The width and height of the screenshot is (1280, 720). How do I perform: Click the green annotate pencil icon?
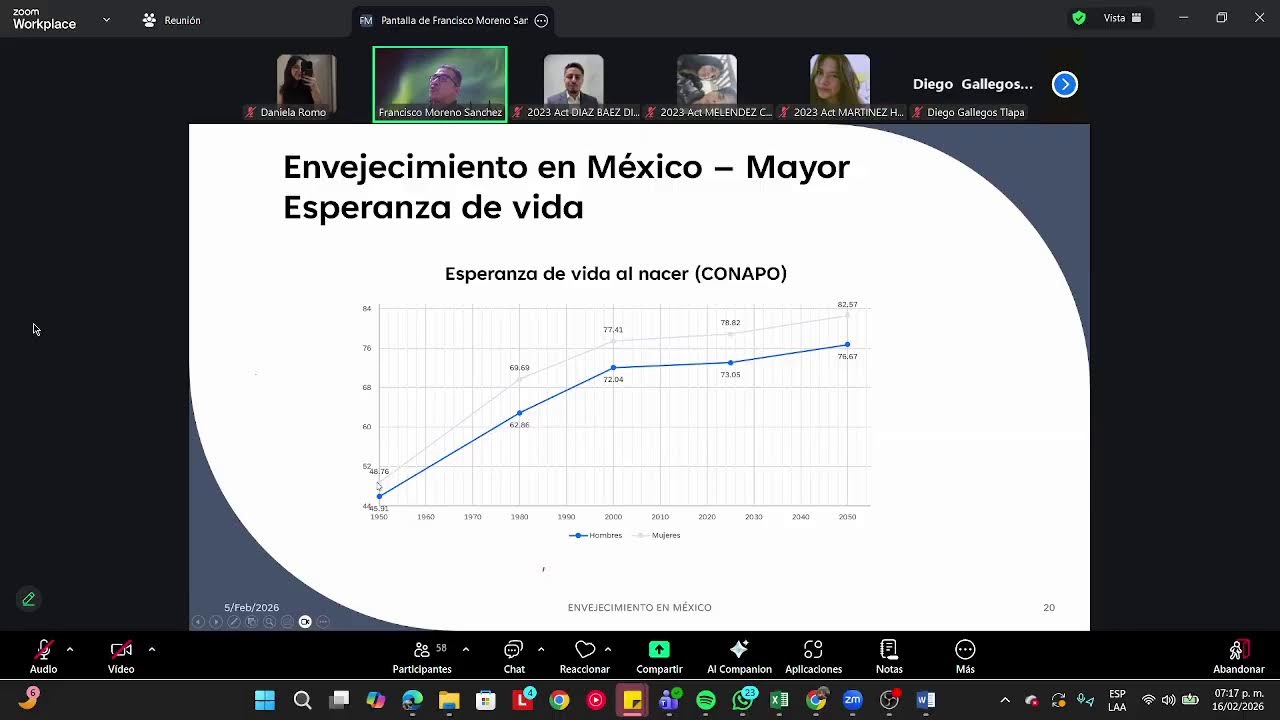coord(28,599)
